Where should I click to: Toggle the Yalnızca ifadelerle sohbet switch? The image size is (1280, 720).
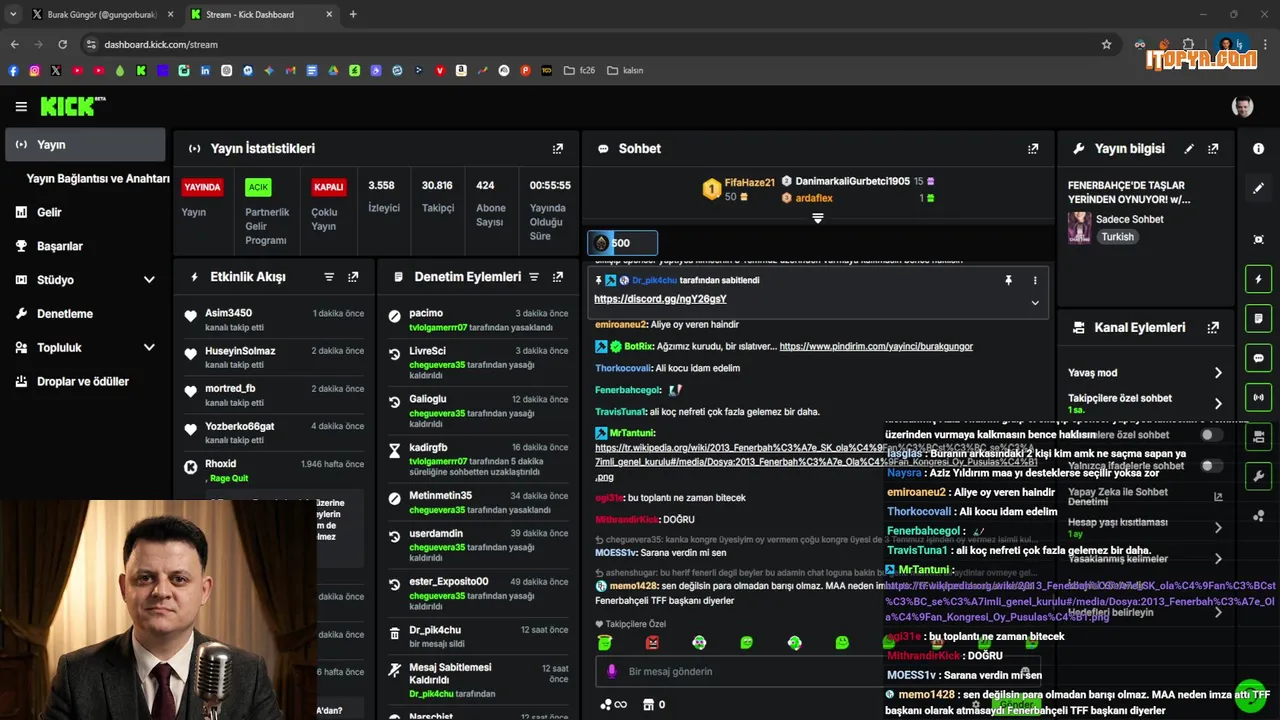coord(1211,466)
